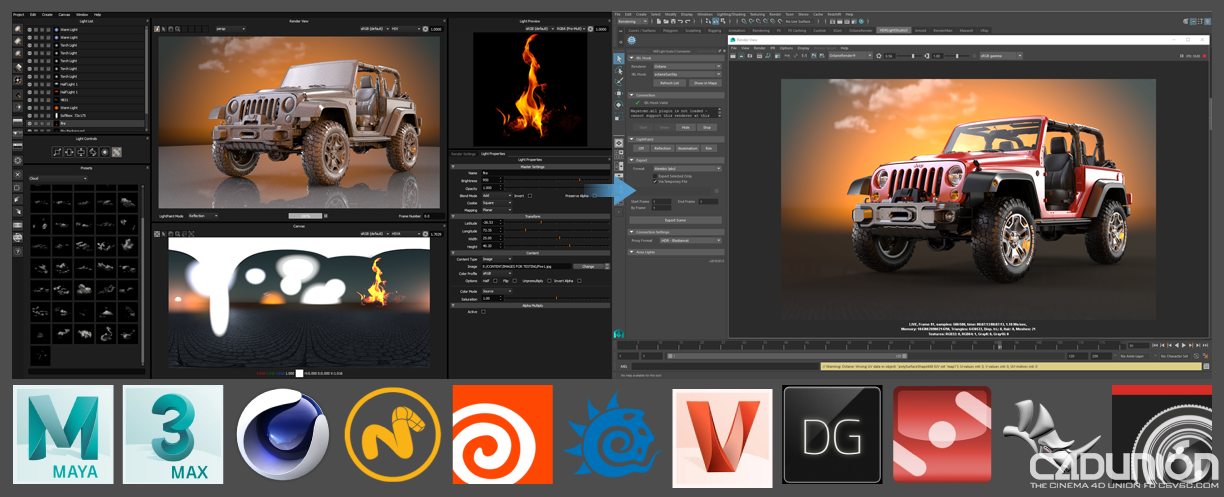This screenshot has width=1224, height=497.
Task: Open the Proxy Format HDR dropdown
Action: 688,241
